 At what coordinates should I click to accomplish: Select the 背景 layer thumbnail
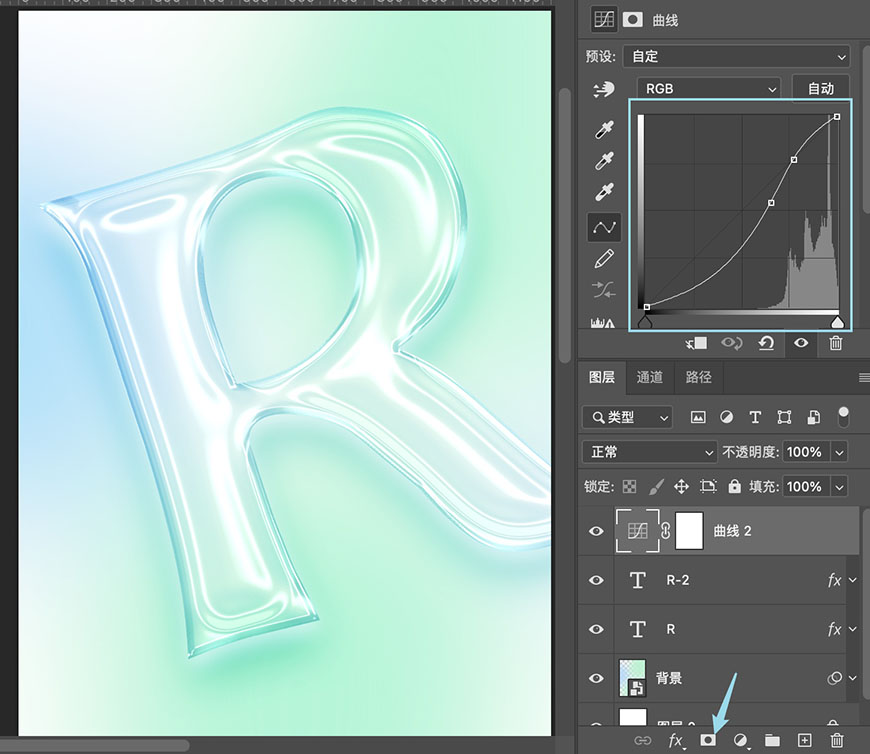click(632, 678)
